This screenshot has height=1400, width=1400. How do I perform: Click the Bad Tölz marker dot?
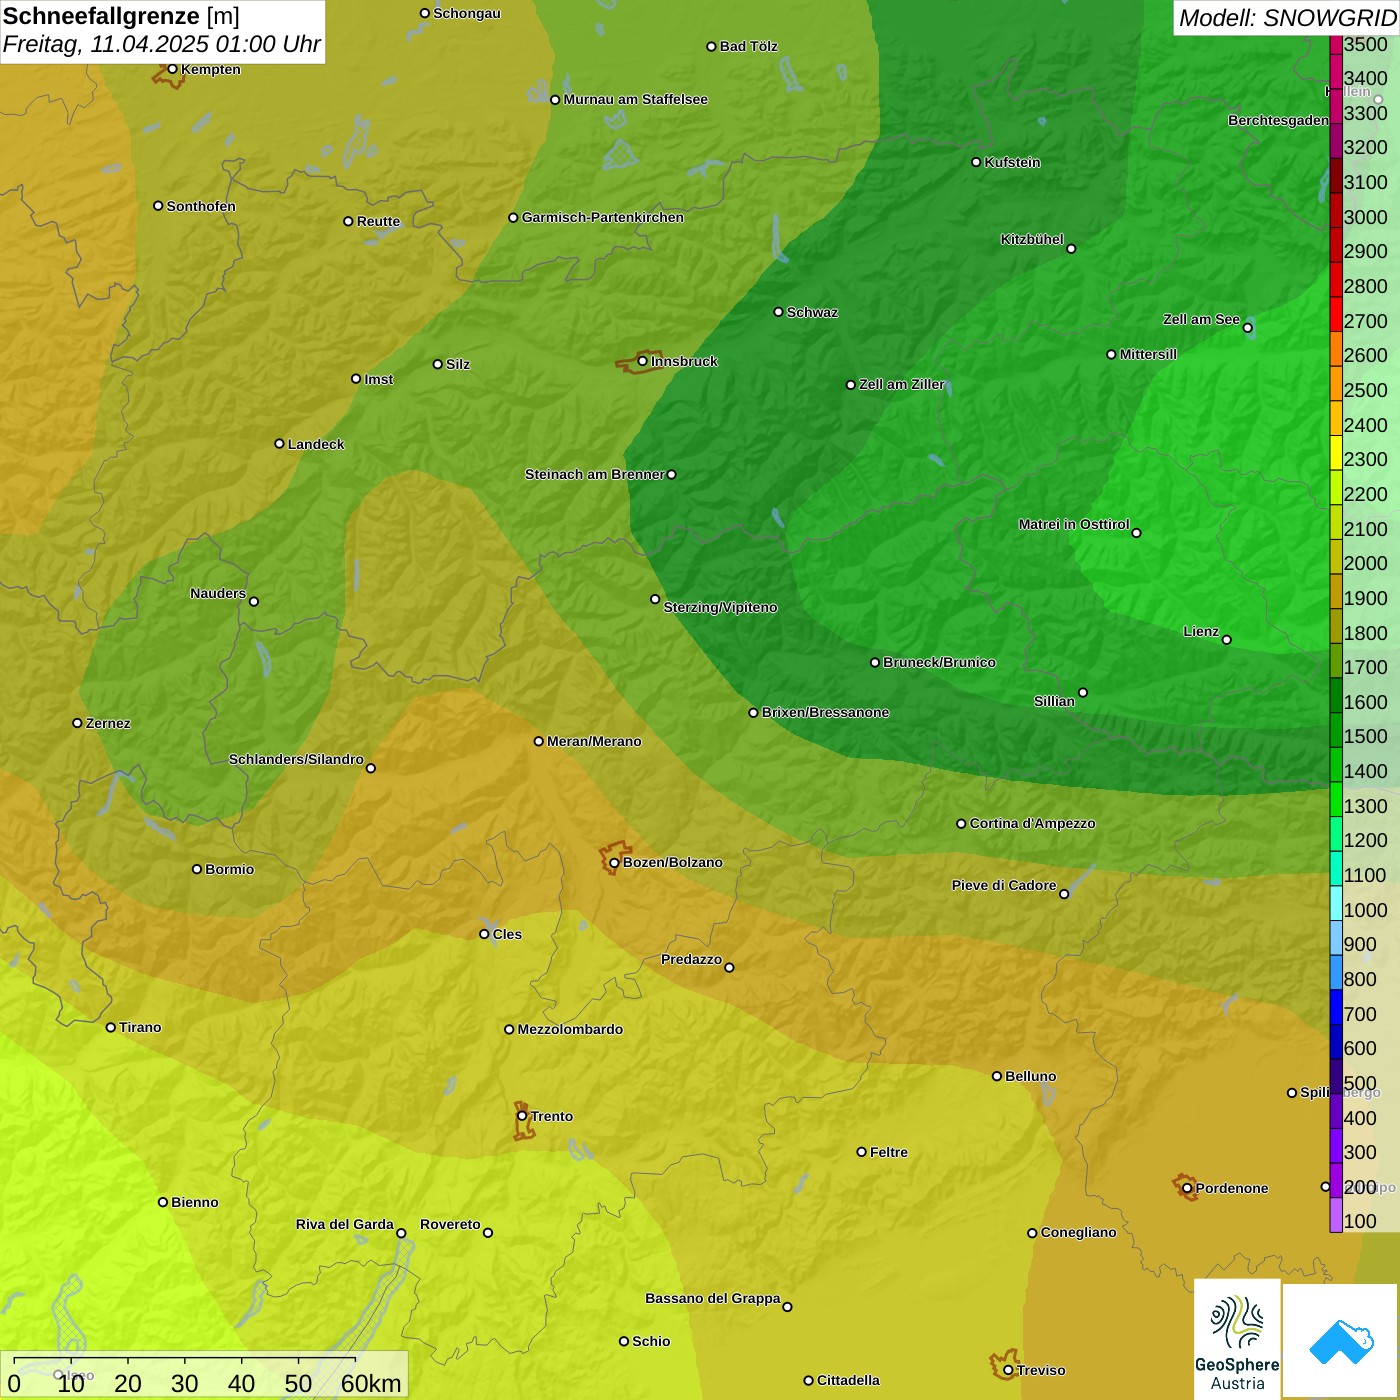click(711, 47)
